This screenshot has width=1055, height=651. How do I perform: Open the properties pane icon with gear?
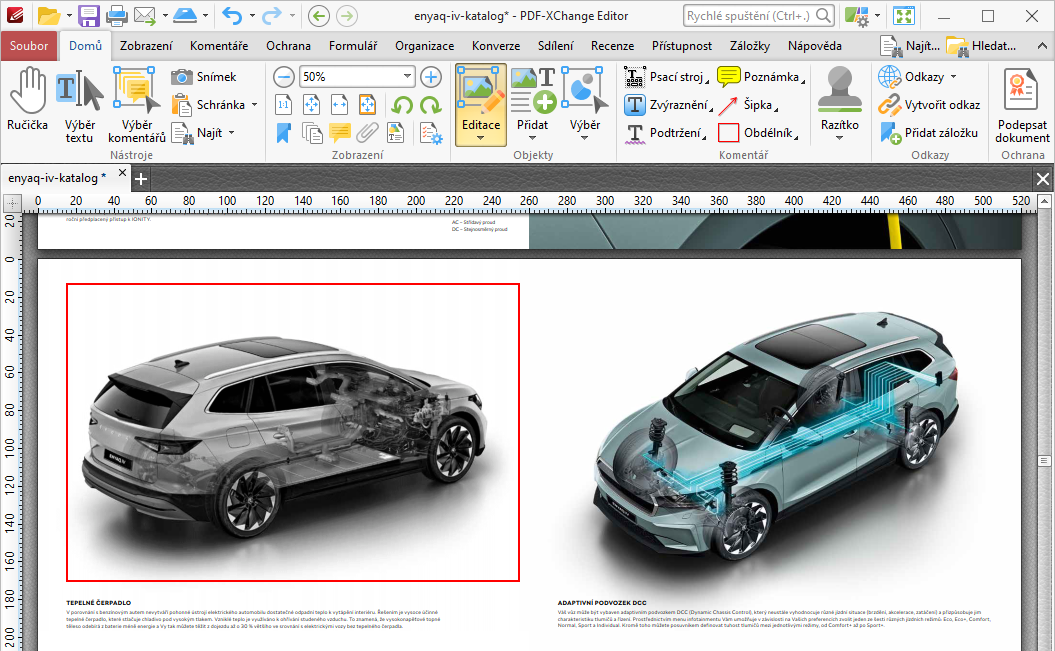coord(431,133)
